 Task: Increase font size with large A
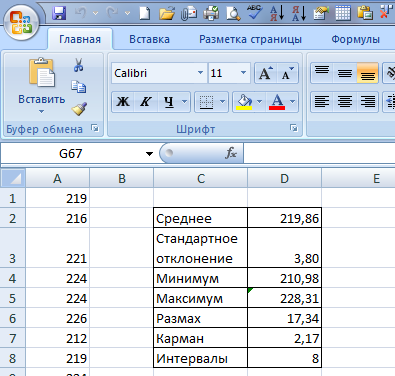(x=265, y=73)
